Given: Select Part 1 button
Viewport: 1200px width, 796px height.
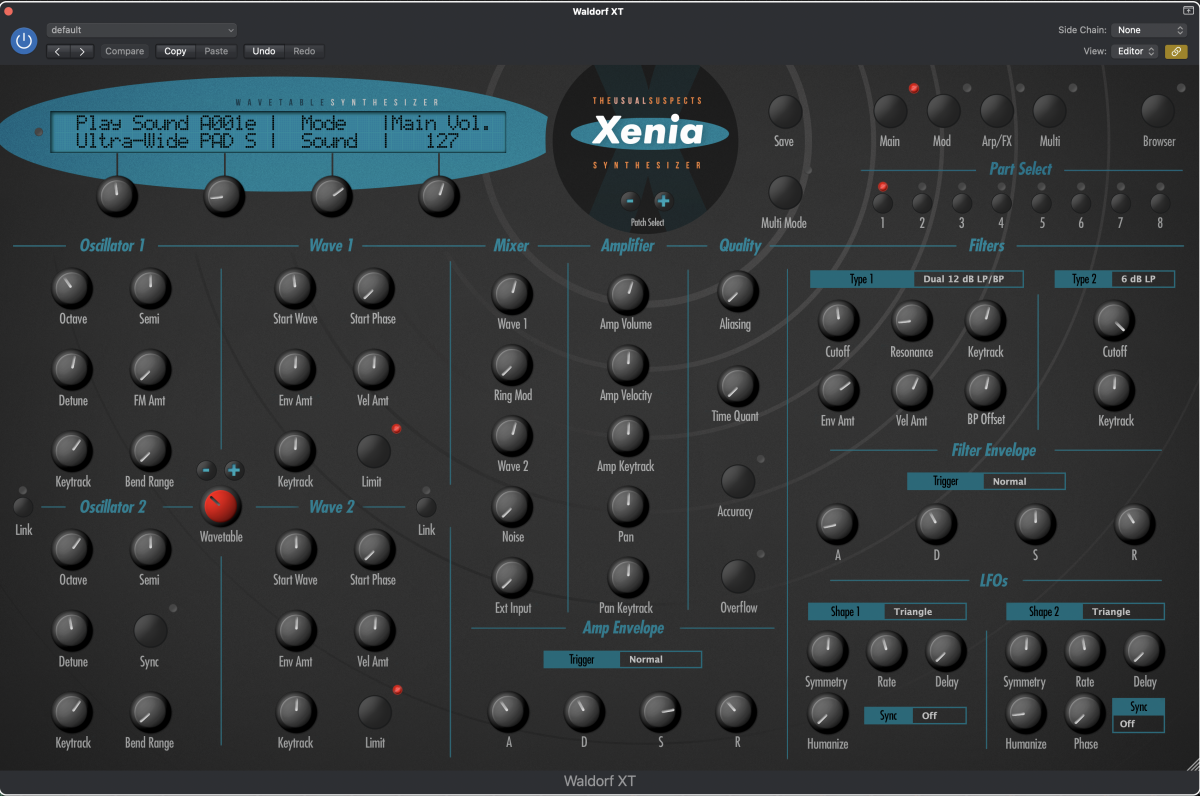Looking at the screenshot, I should point(882,203).
